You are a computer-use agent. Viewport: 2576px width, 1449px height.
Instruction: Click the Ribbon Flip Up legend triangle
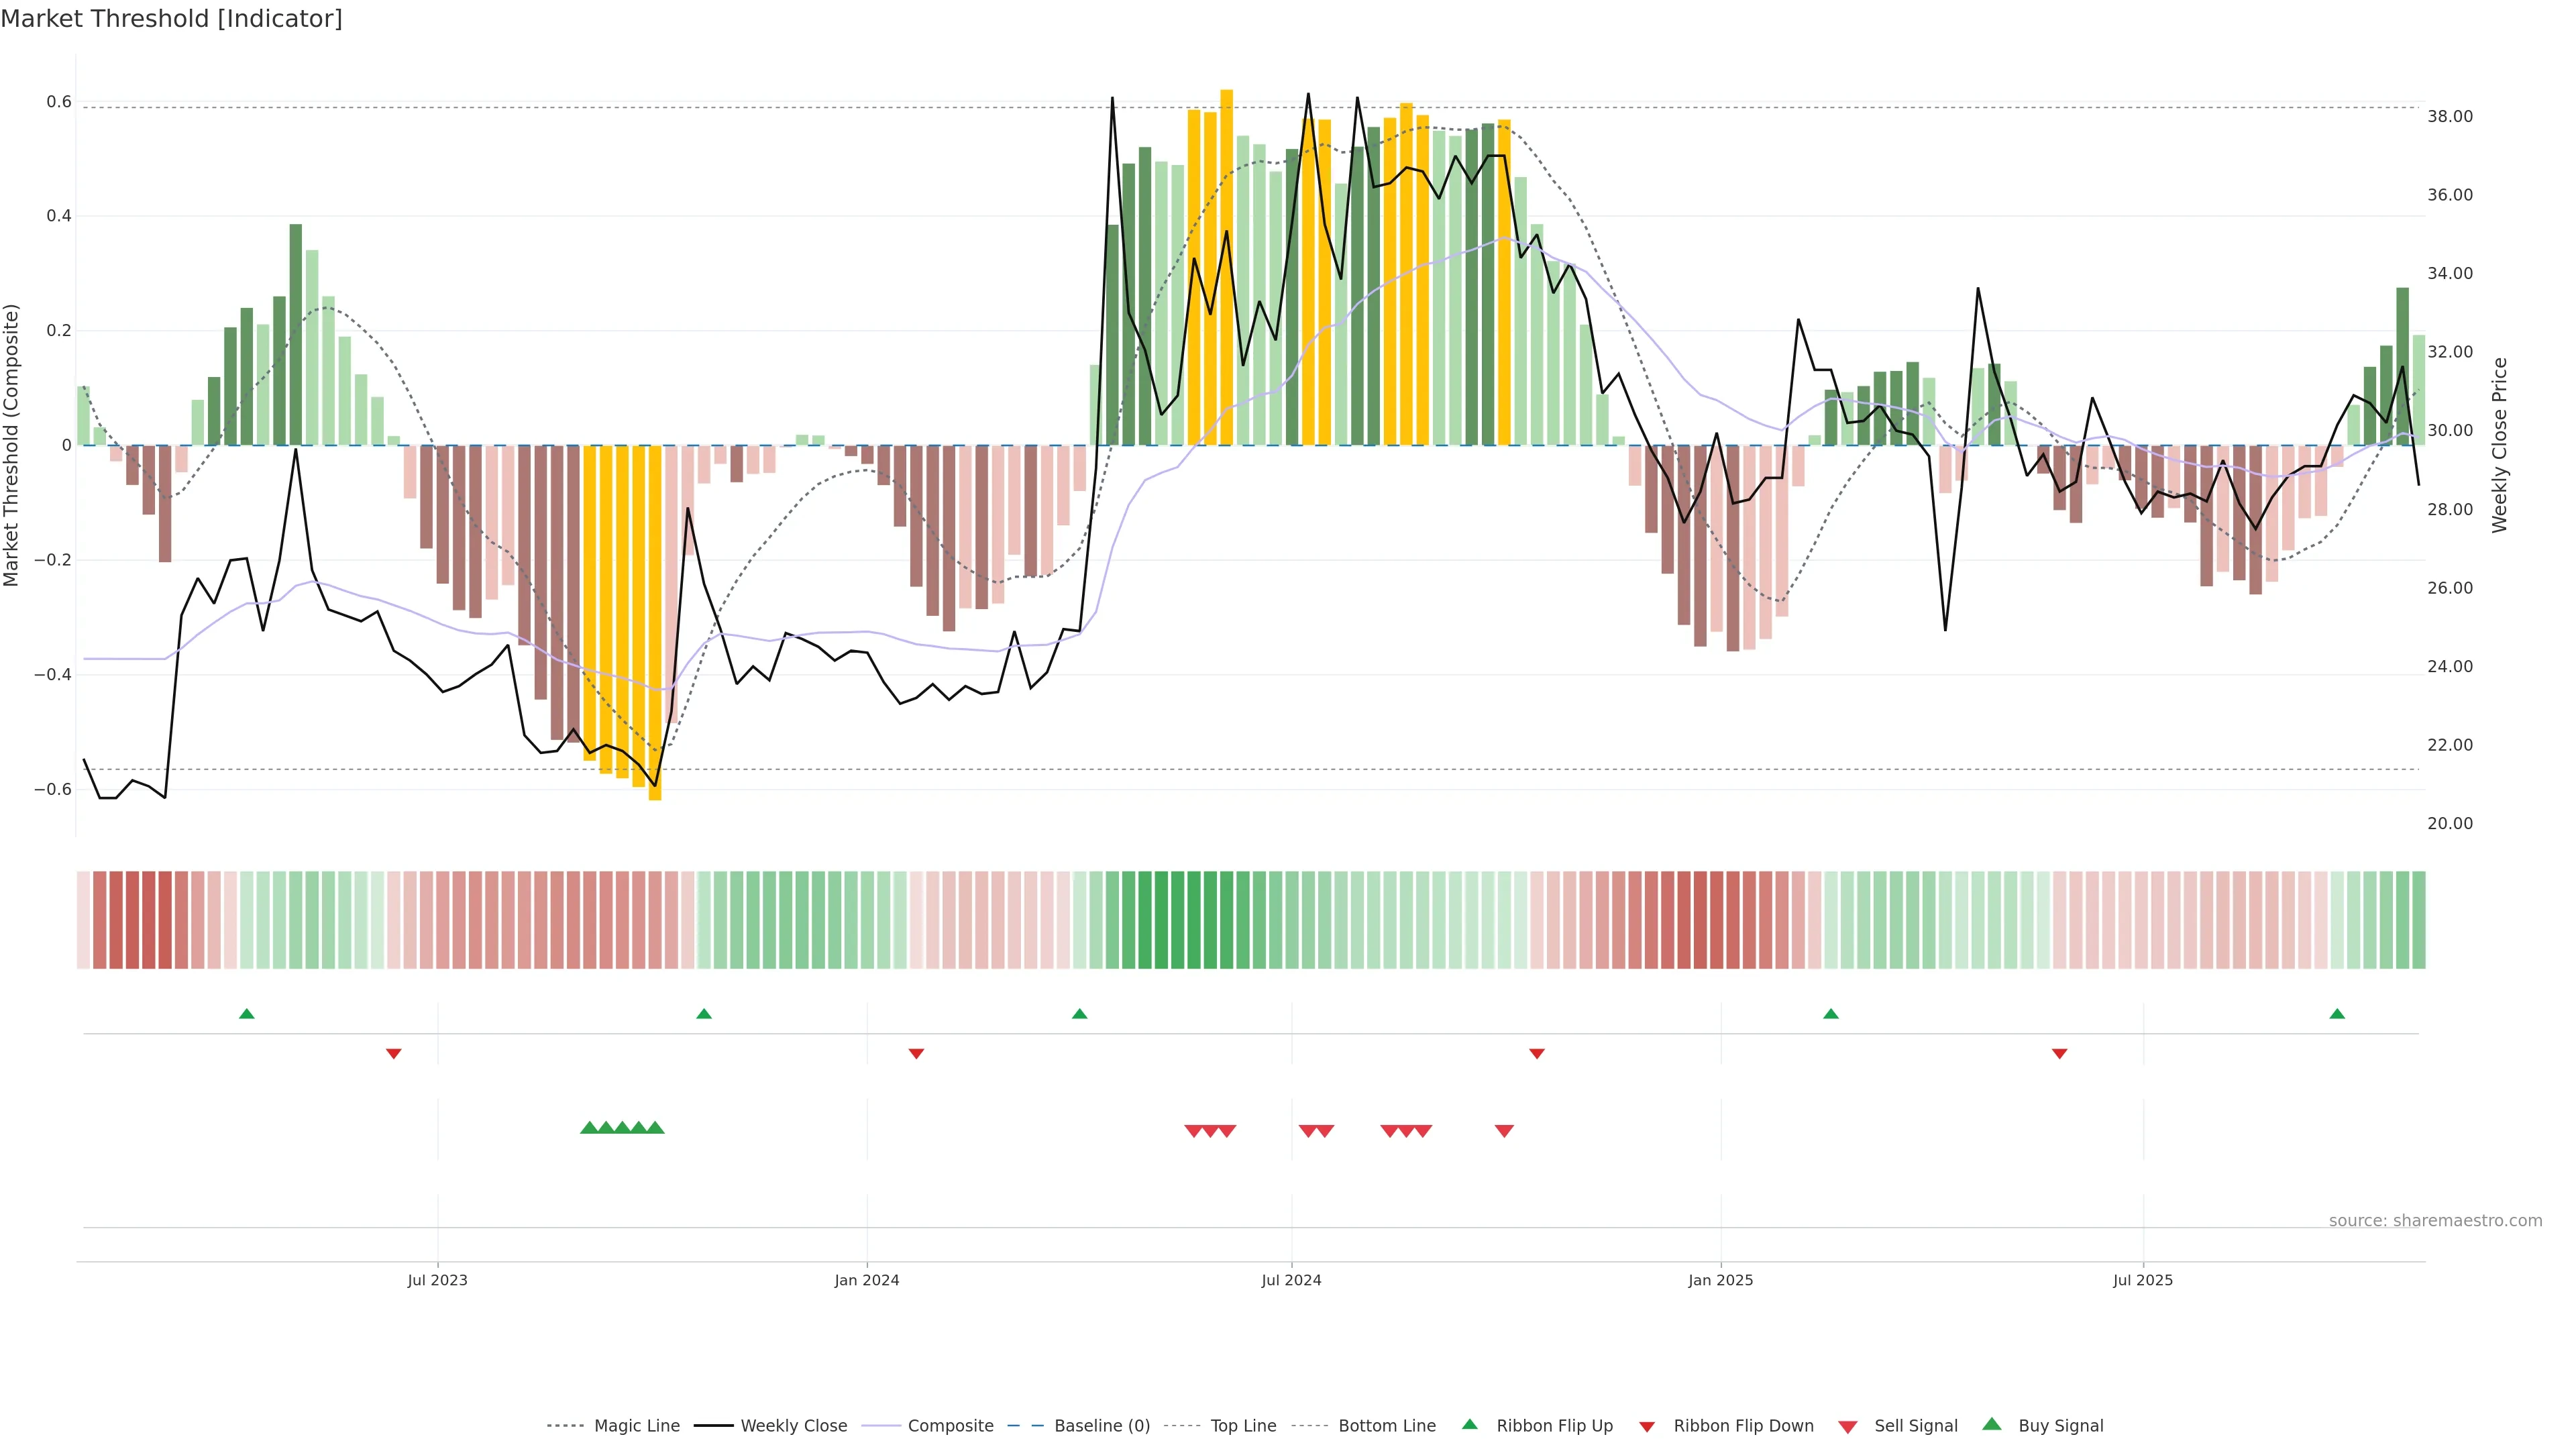click(1469, 1425)
